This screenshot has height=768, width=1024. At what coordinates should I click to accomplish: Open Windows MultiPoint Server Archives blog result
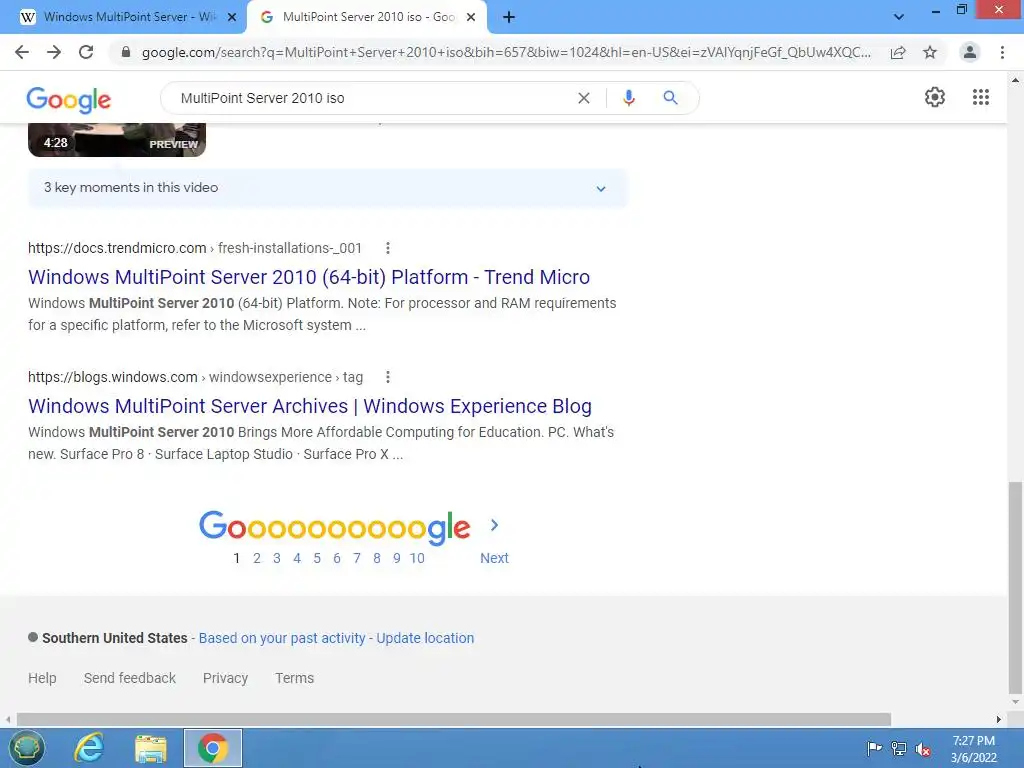[x=310, y=406]
